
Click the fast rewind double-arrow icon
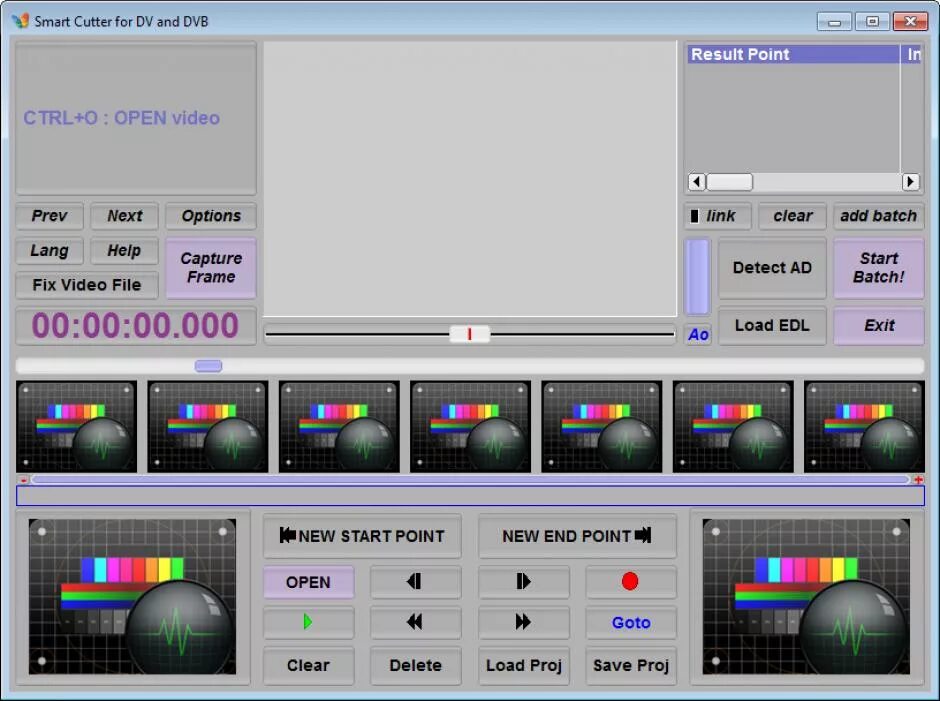415,622
